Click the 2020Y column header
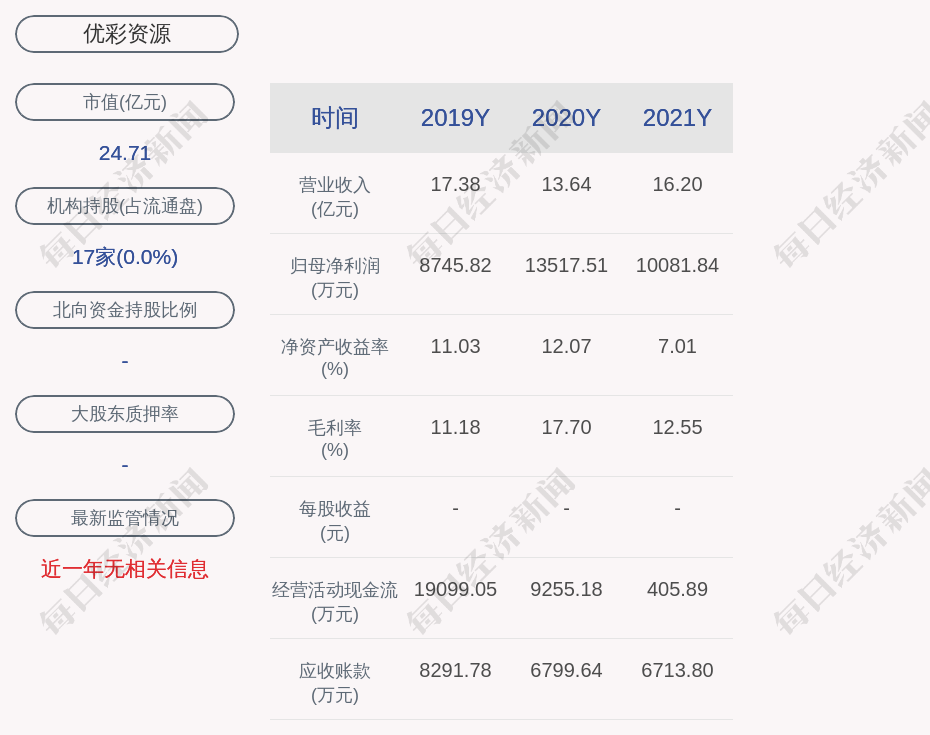The width and height of the screenshot is (930, 735). click(x=566, y=117)
